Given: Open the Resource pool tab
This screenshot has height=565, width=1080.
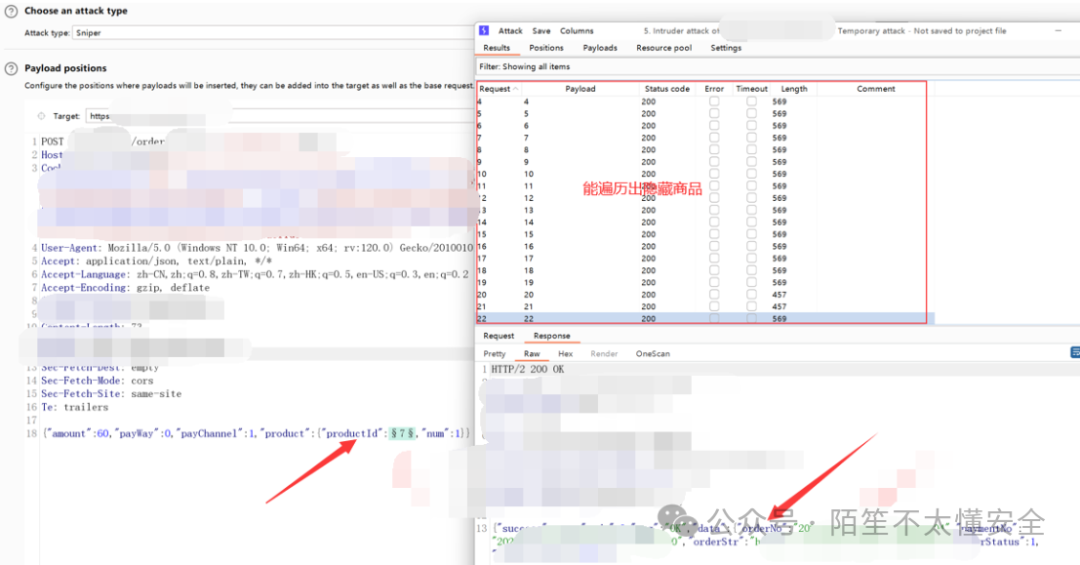Looking at the screenshot, I should (664, 48).
